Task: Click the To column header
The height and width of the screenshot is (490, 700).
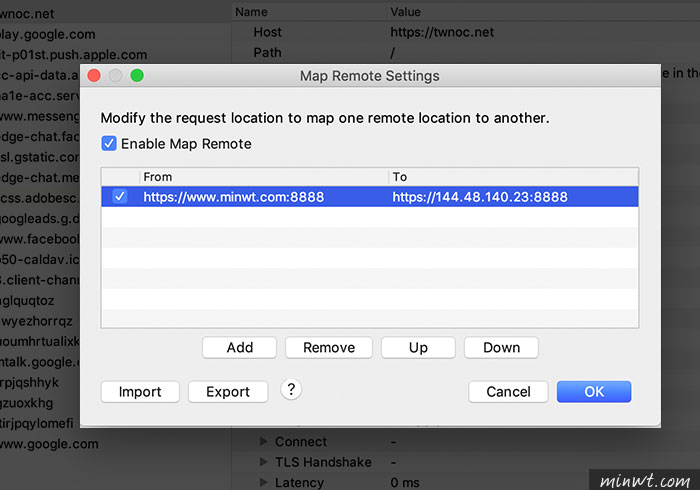Action: (x=513, y=177)
